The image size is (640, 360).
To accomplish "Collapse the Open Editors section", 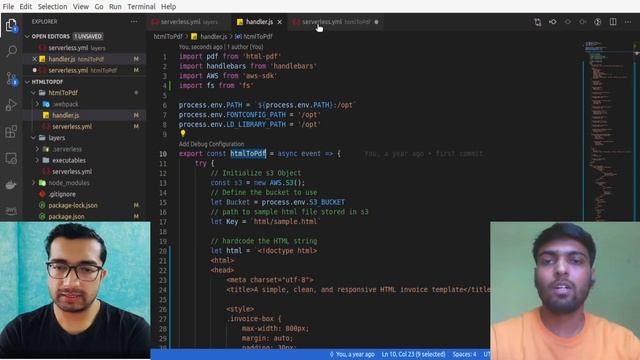I will pyautogui.click(x=27, y=36).
